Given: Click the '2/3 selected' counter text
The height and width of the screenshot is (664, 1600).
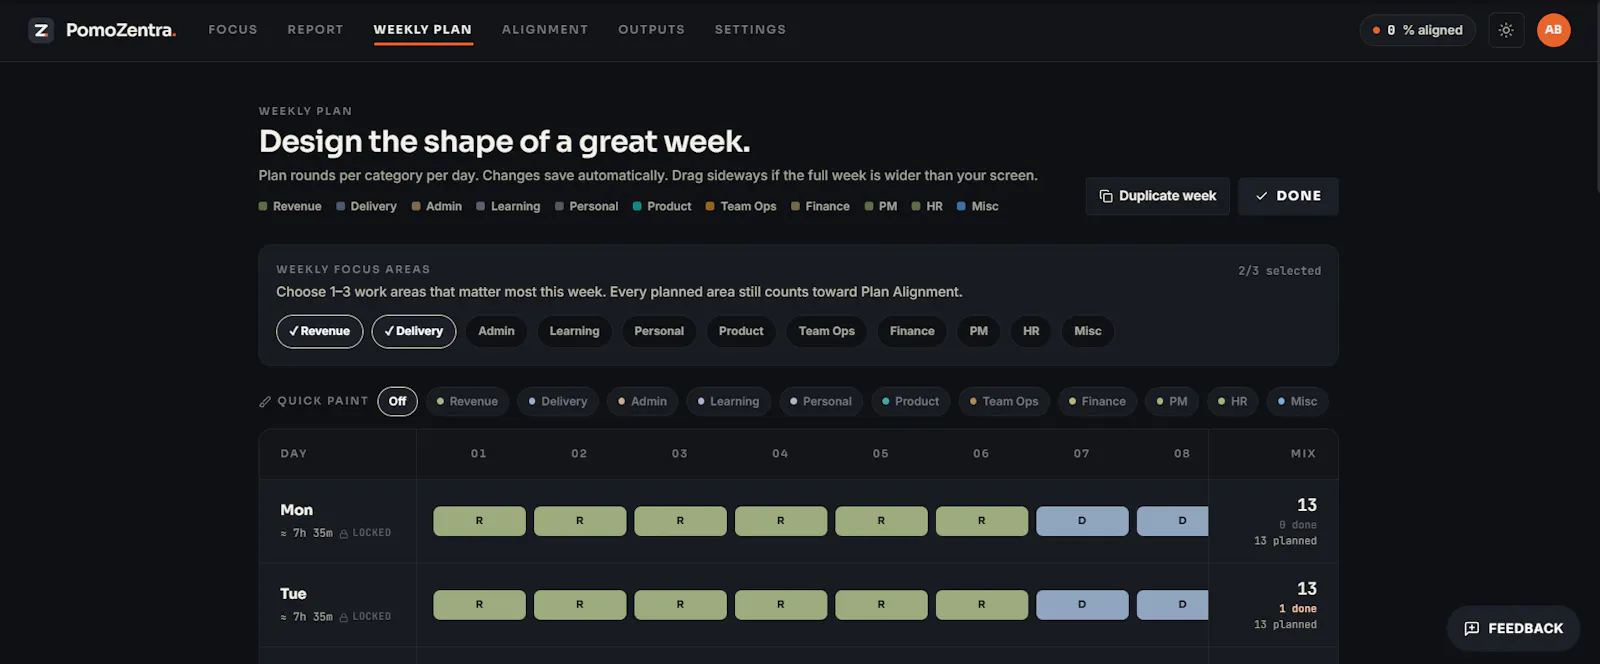Looking at the screenshot, I should (x=1279, y=271).
